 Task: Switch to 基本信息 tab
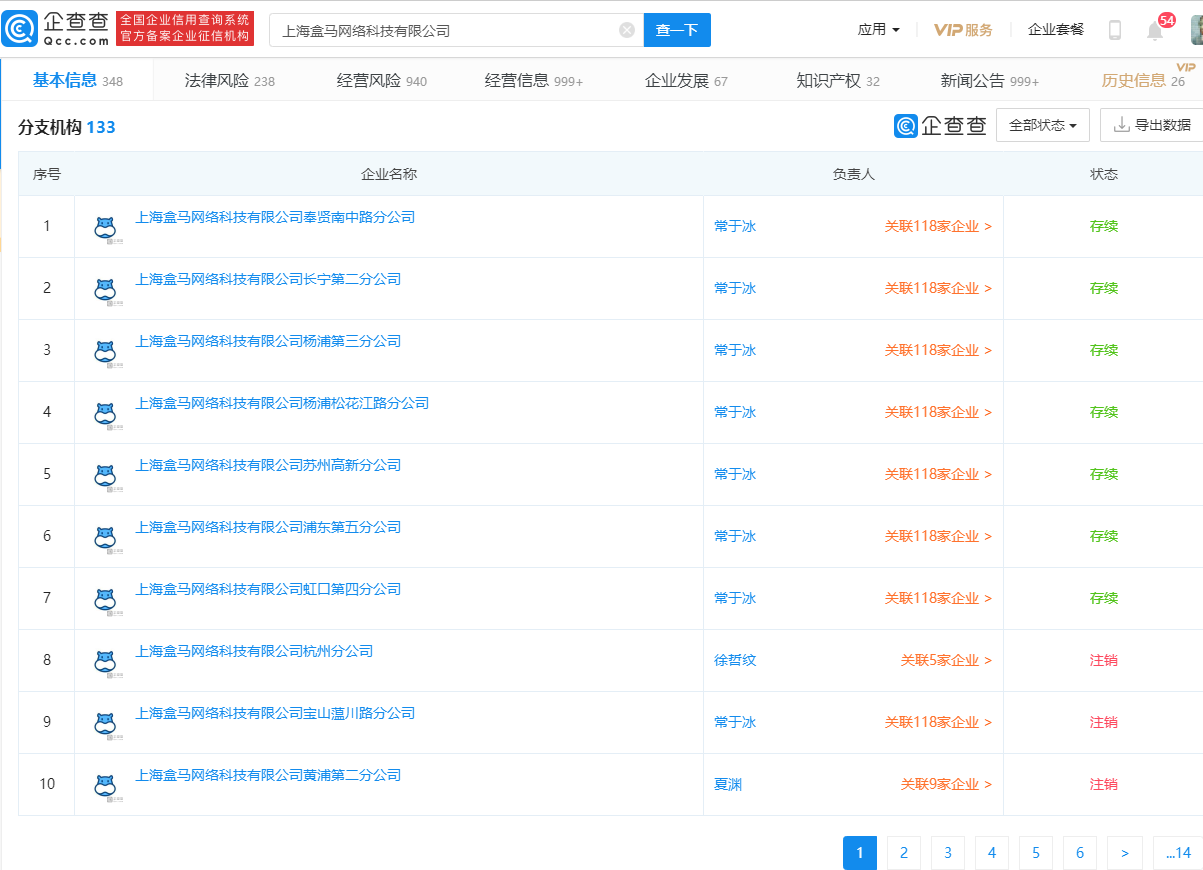click(77, 80)
